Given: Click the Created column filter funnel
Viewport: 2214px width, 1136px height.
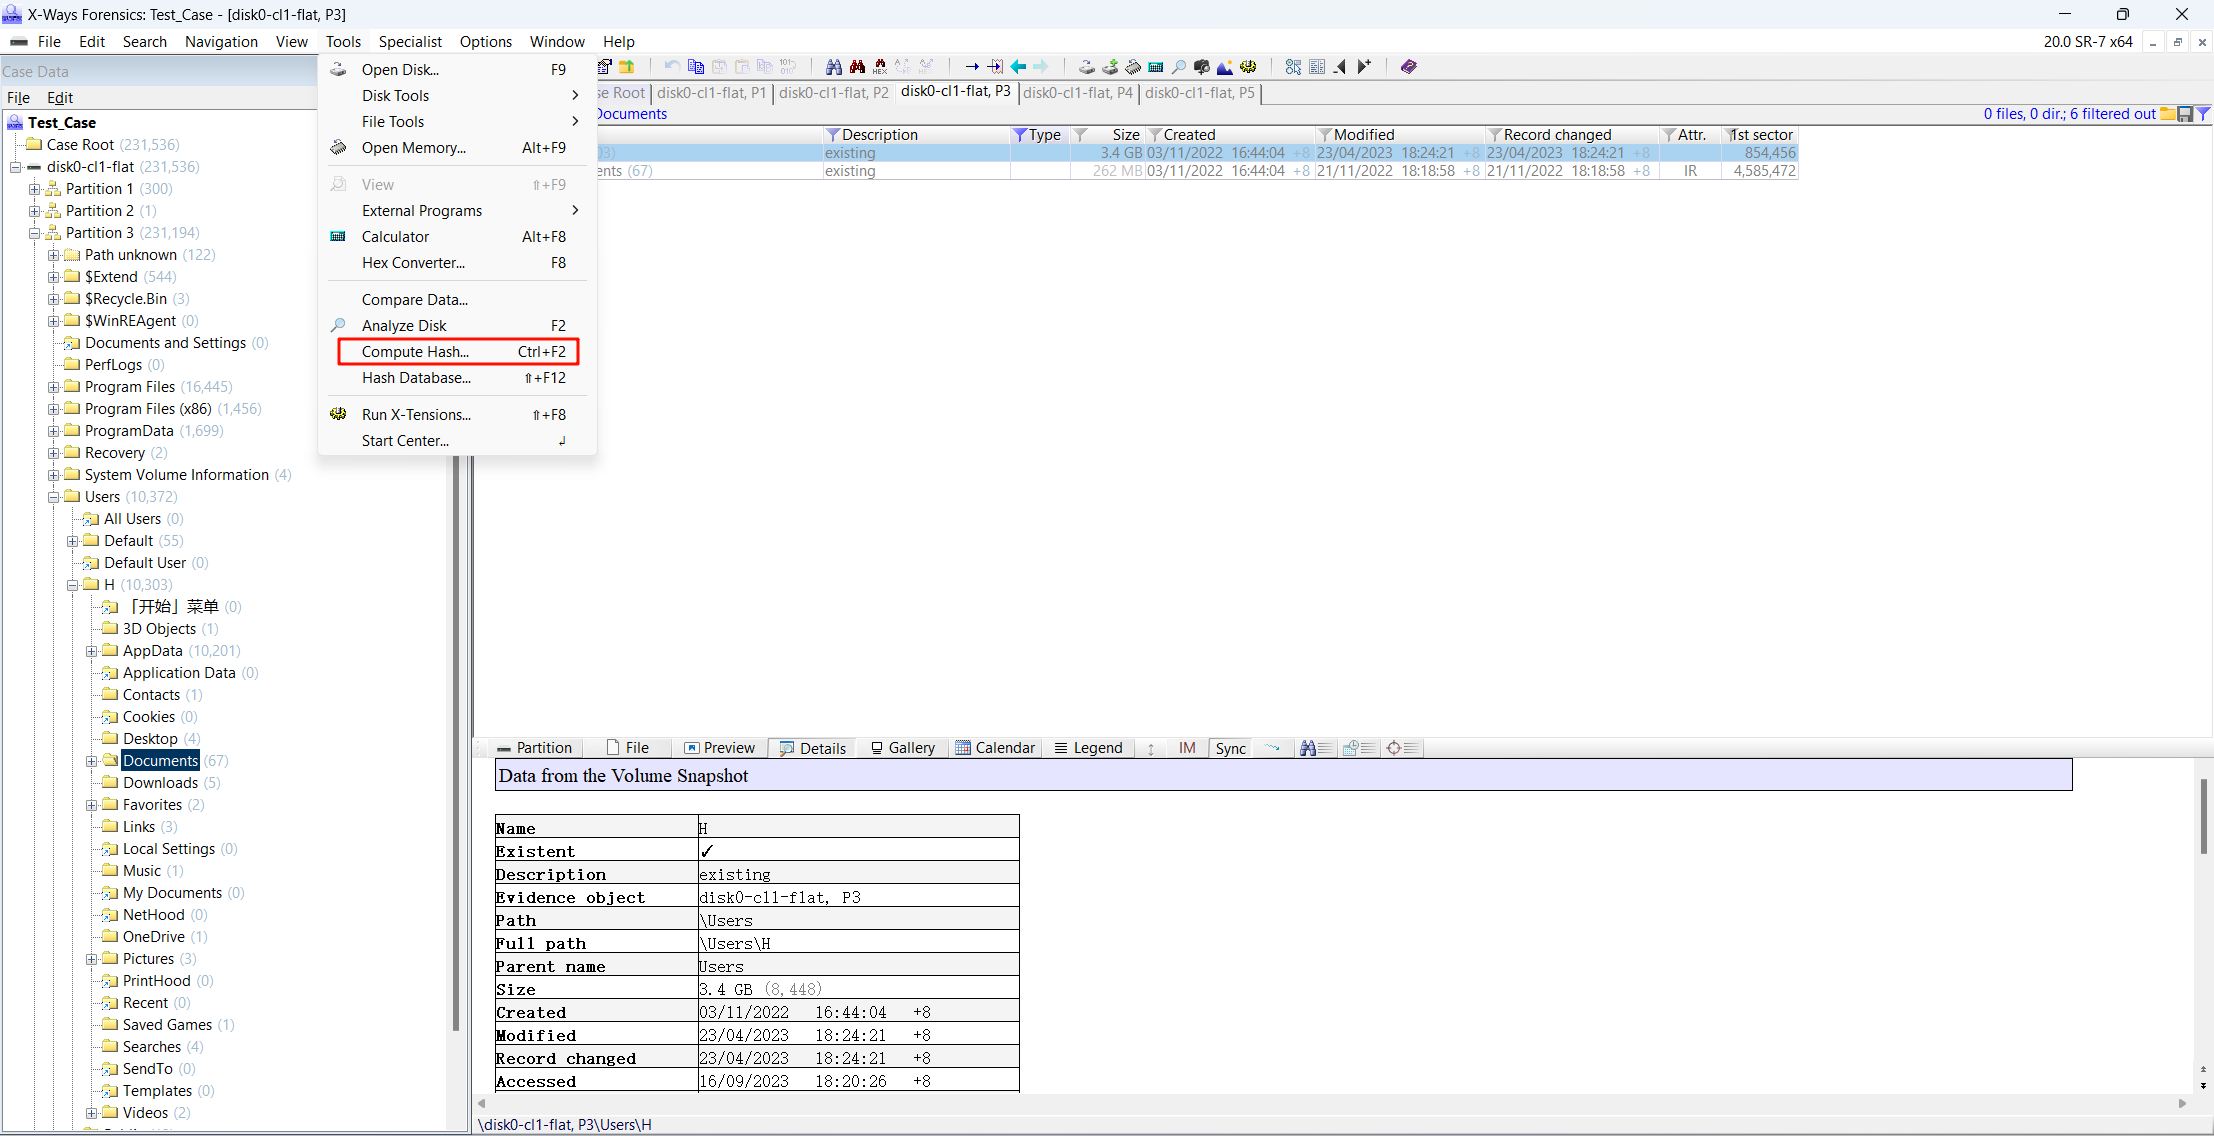Looking at the screenshot, I should pyautogui.click(x=1155, y=135).
